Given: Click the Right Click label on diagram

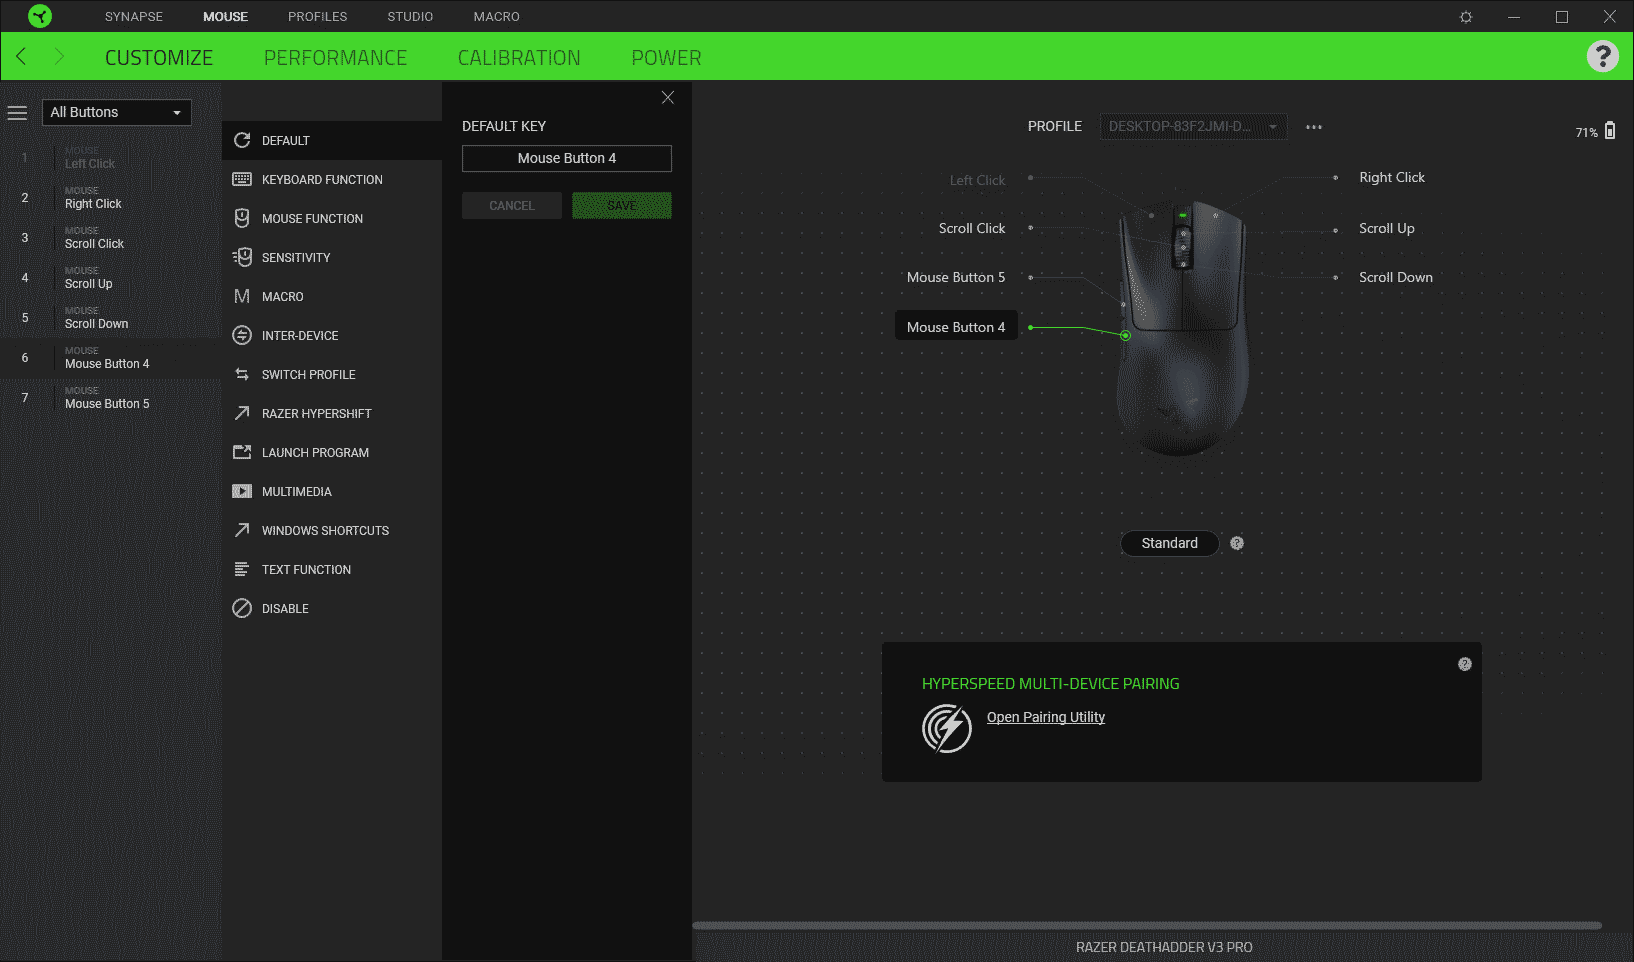Looking at the screenshot, I should click(x=1392, y=177).
